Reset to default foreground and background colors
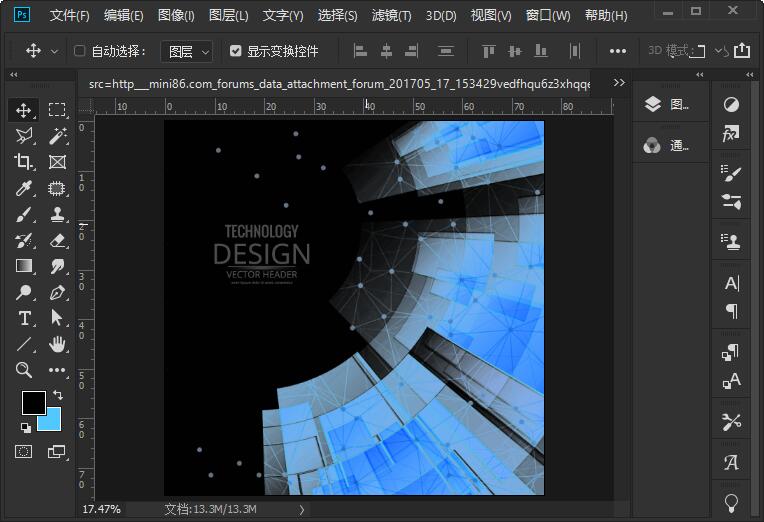Viewport: 764px width, 522px height. click(25, 428)
